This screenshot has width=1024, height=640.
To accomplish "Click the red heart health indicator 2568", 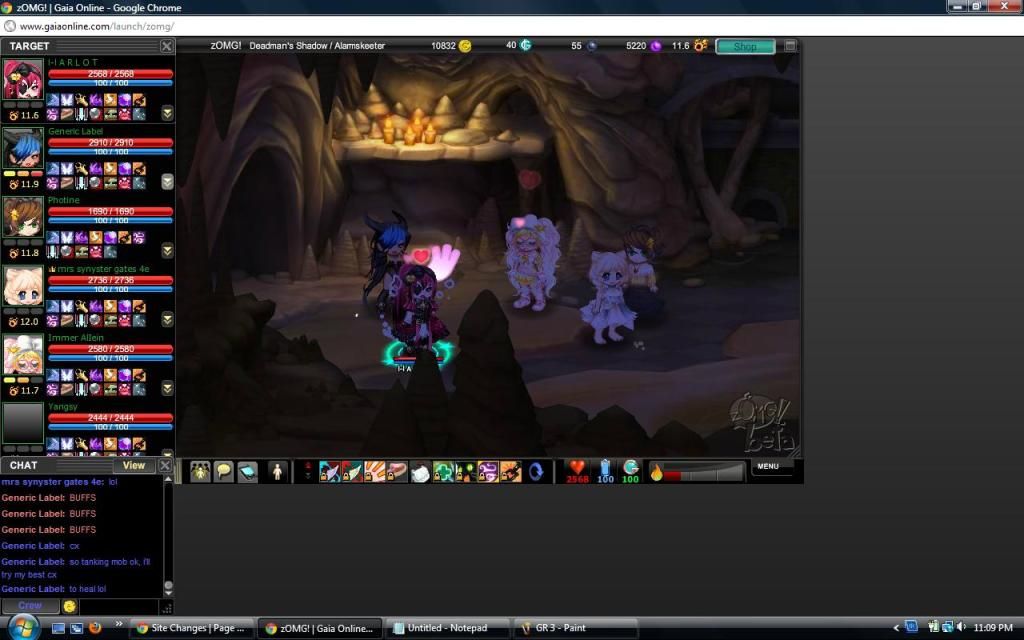I will [x=577, y=472].
